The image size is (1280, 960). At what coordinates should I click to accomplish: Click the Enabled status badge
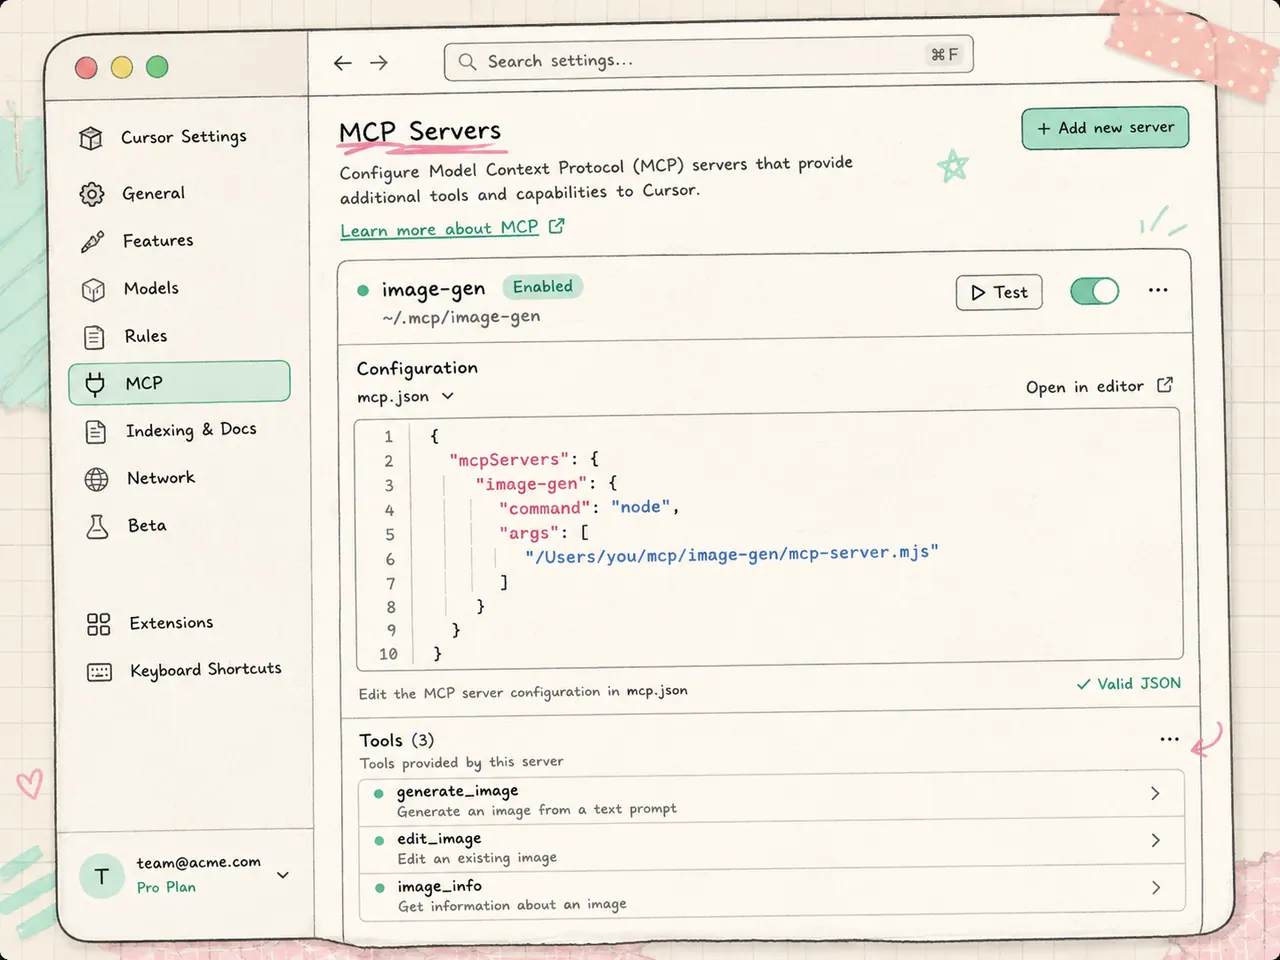tap(542, 287)
